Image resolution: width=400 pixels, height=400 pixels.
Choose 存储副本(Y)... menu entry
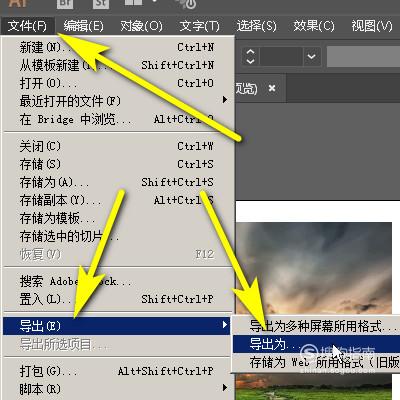[x=117, y=200]
